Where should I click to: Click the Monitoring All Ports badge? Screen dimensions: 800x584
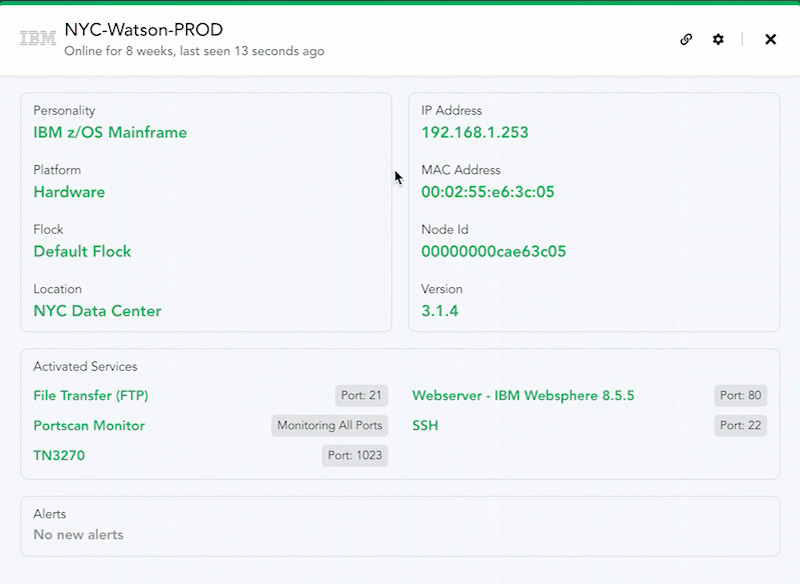click(x=330, y=425)
